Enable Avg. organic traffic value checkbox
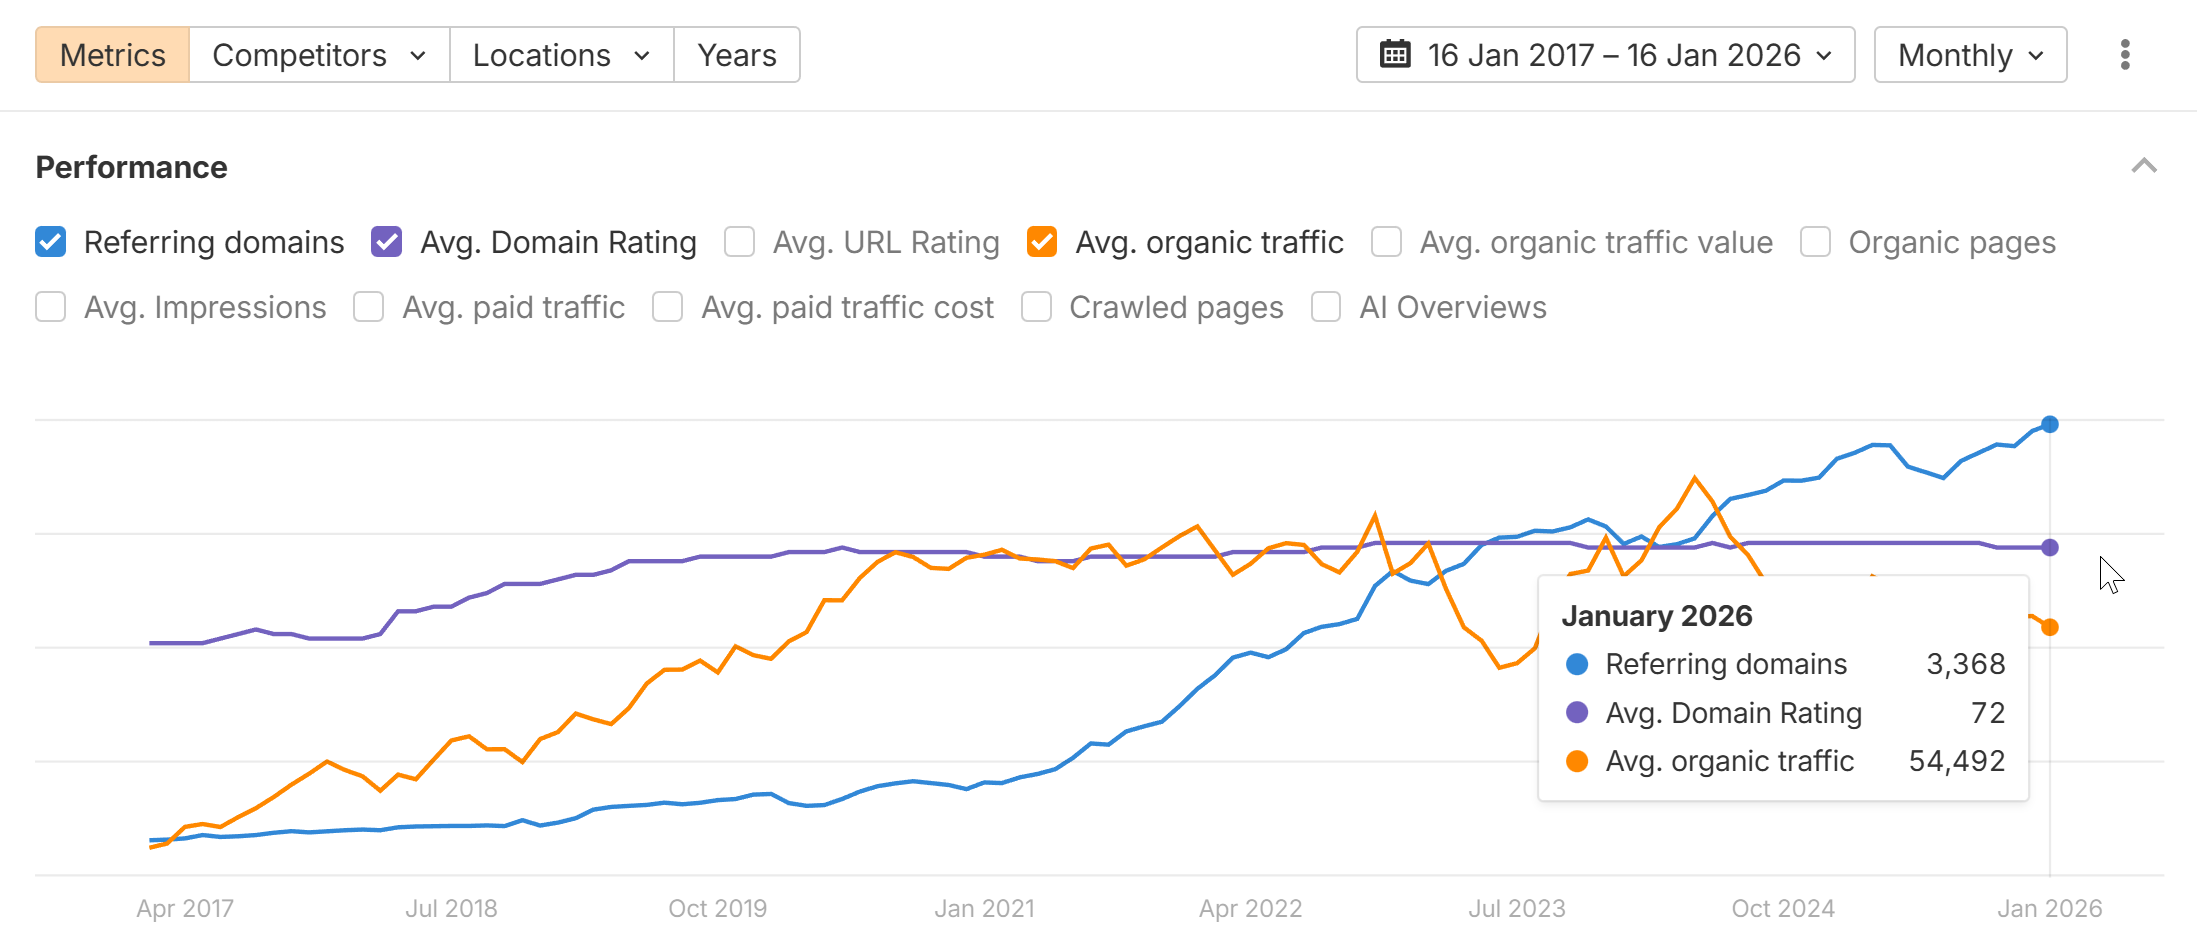The height and width of the screenshot is (941, 2197). click(x=1386, y=242)
